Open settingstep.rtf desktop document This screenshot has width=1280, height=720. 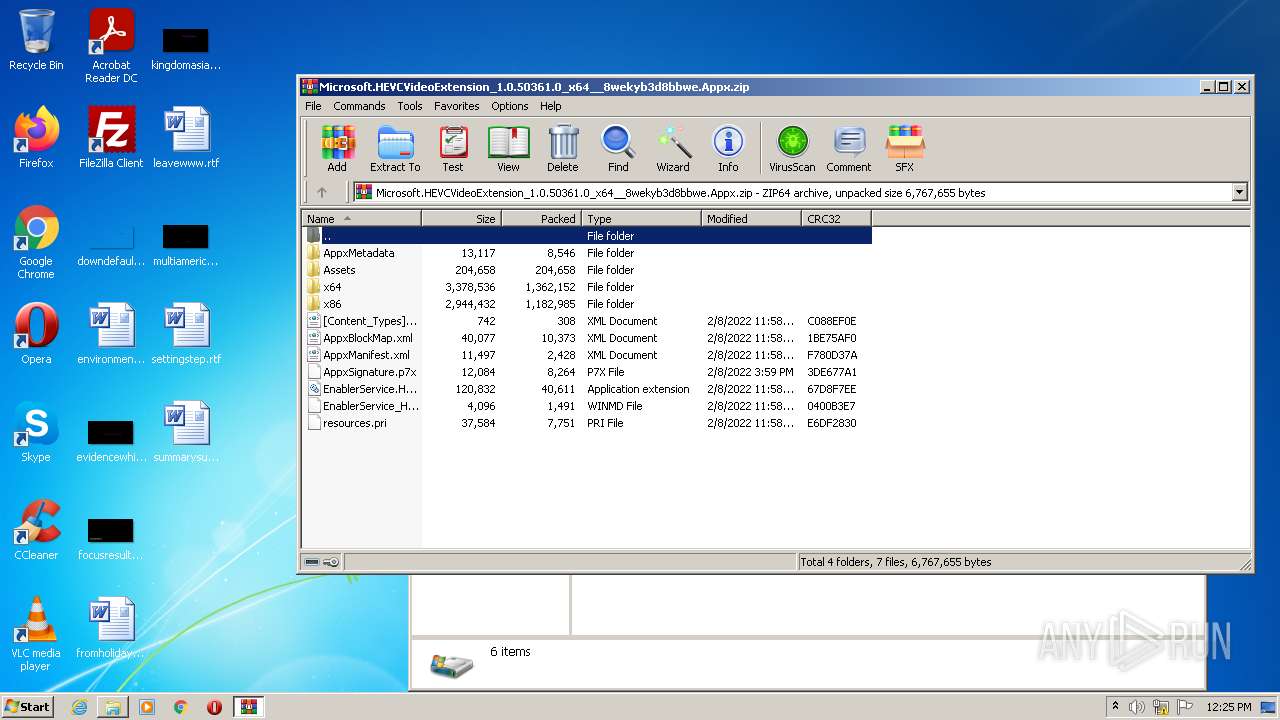(186, 334)
